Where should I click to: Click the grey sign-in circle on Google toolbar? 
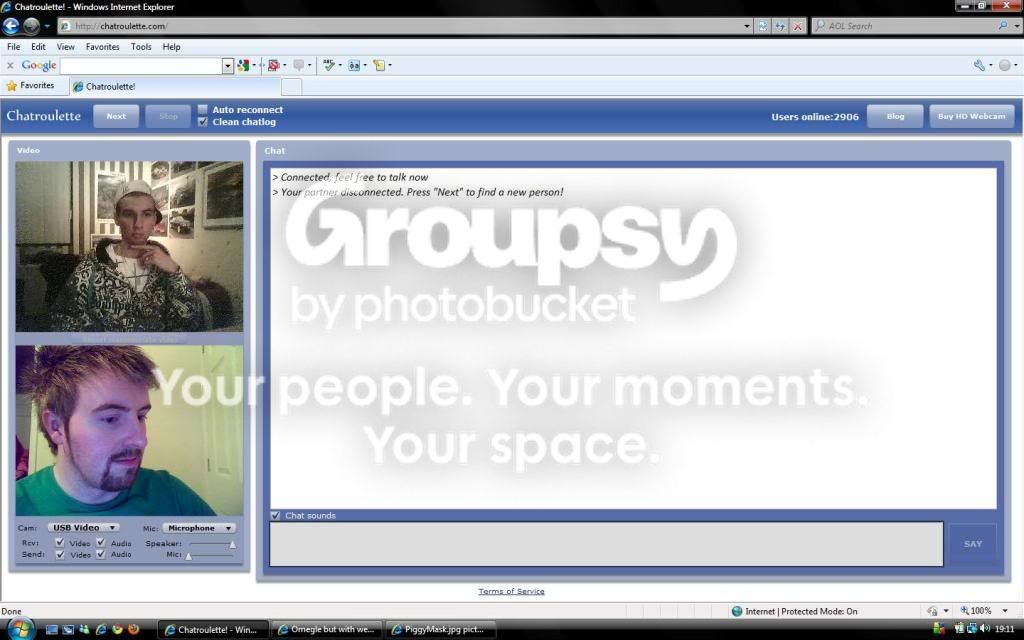click(x=1005, y=65)
